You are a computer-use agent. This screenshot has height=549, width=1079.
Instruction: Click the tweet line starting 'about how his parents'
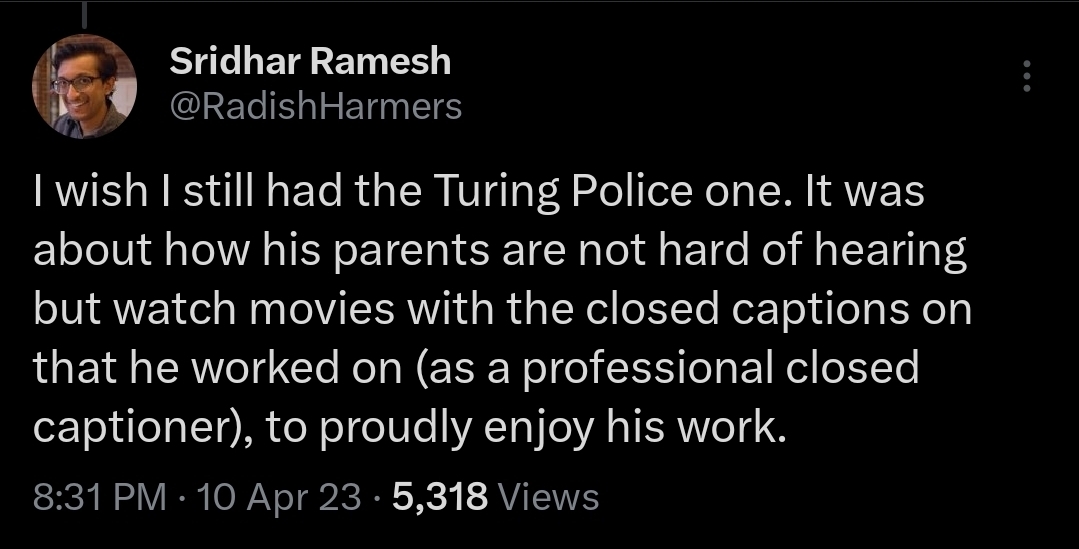coord(500,253)
